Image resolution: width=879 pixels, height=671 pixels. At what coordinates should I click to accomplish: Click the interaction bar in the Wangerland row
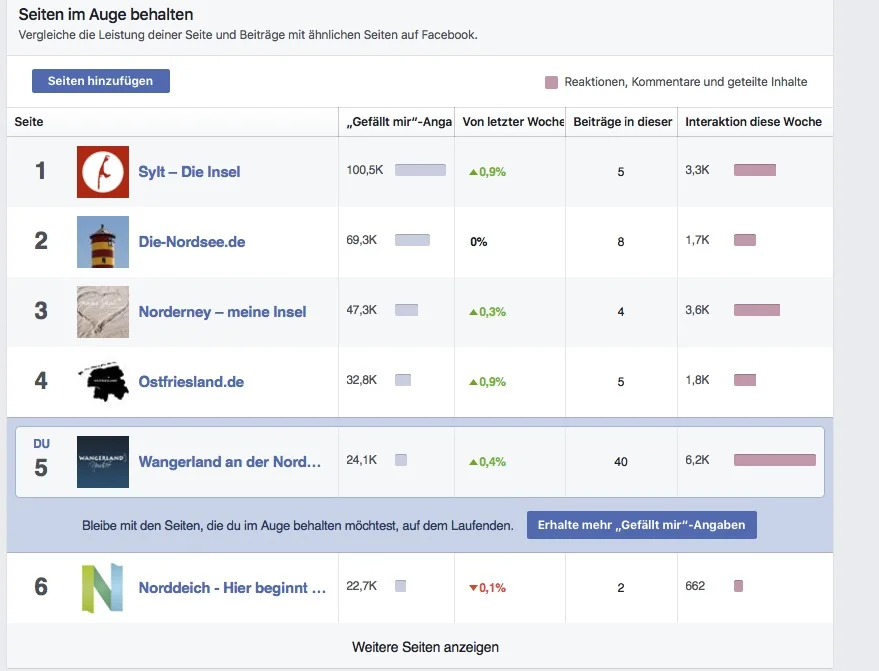(x=775, y=460)
